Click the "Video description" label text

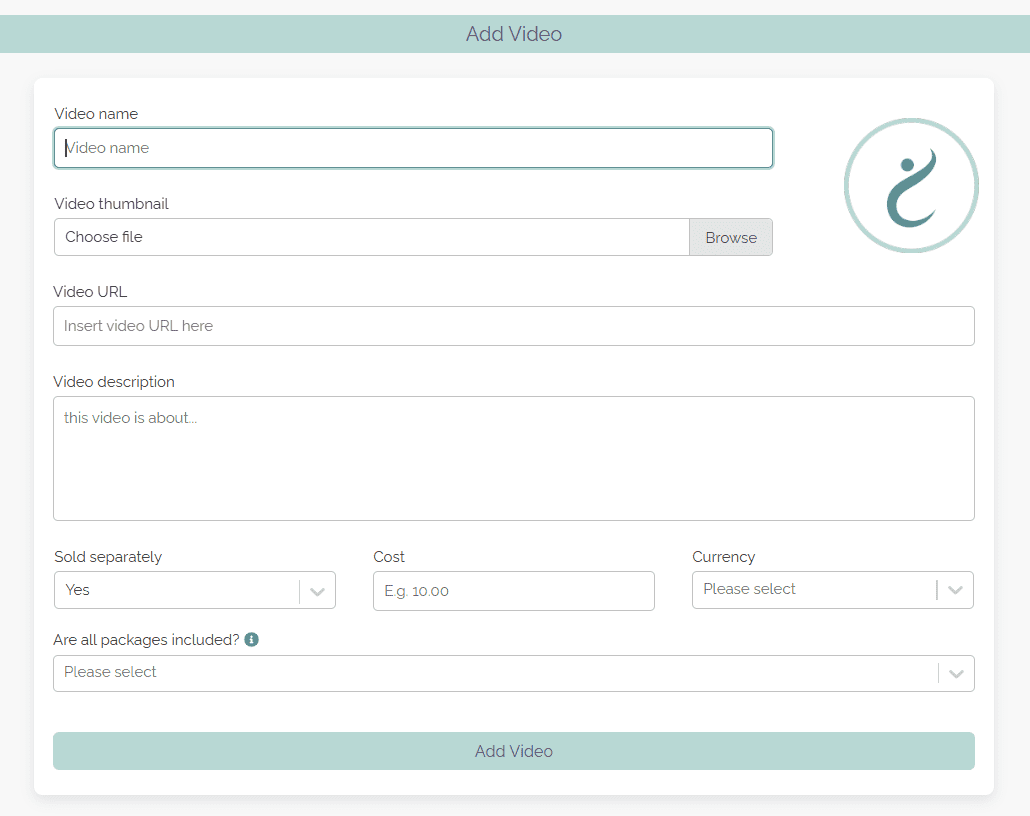pos(114,382)
